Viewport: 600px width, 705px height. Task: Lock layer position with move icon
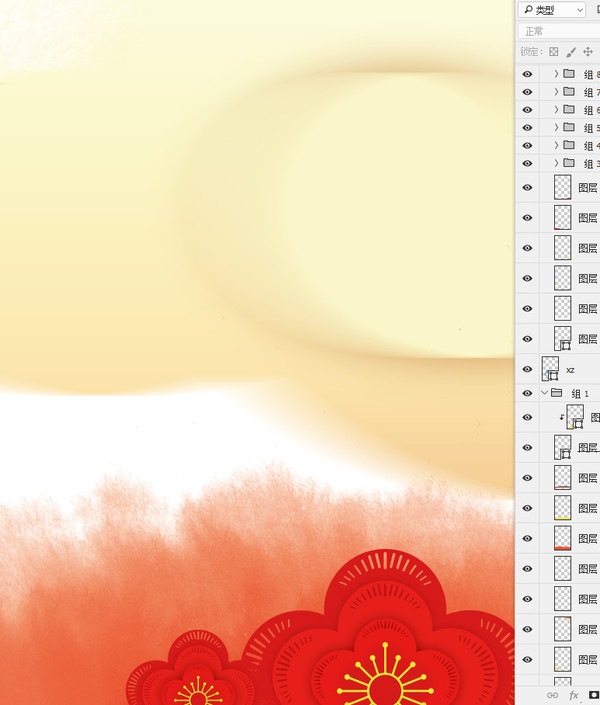tap(588, 52)
